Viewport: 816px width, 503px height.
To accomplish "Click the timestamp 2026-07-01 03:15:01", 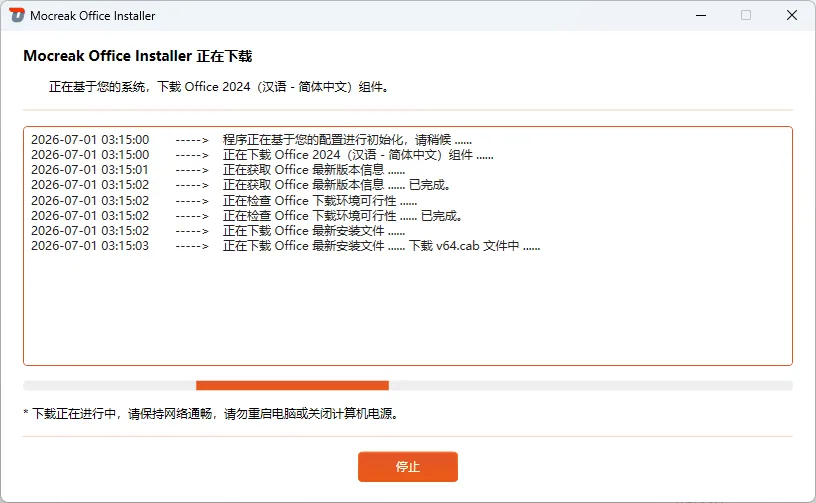I will click(90, 170).
